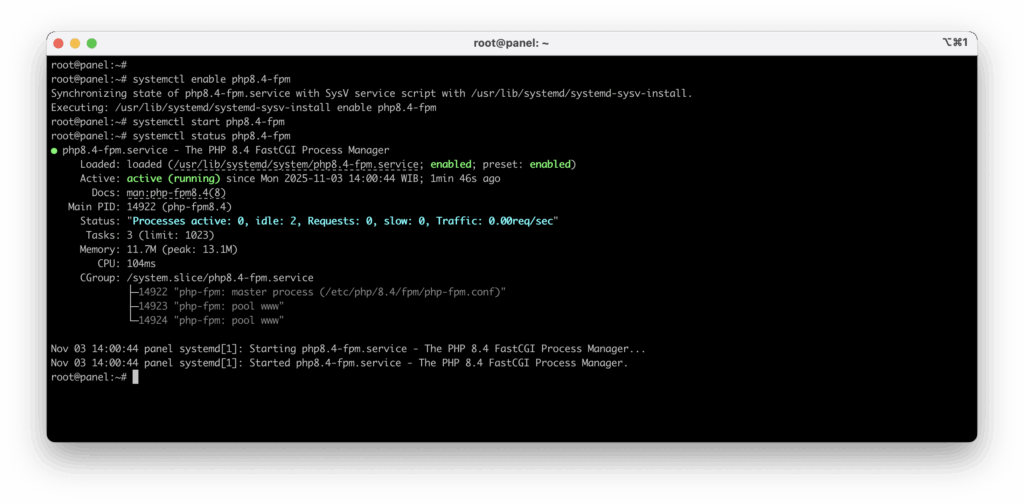Viewport: 1024px width, 504px height.
Task: Place cursor at the final empty prompt
Action: click(x=134, y=377)
